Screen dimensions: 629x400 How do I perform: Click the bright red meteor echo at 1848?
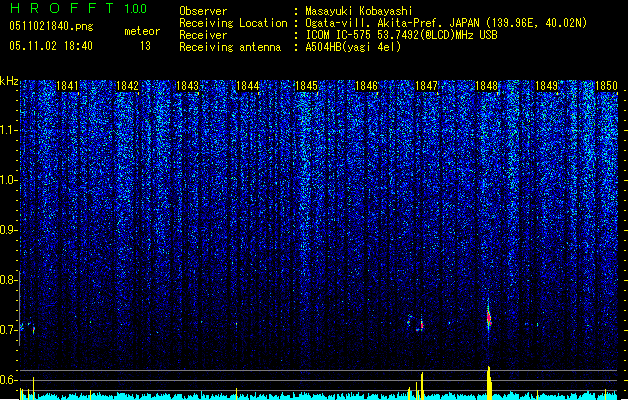click(489, 317)
